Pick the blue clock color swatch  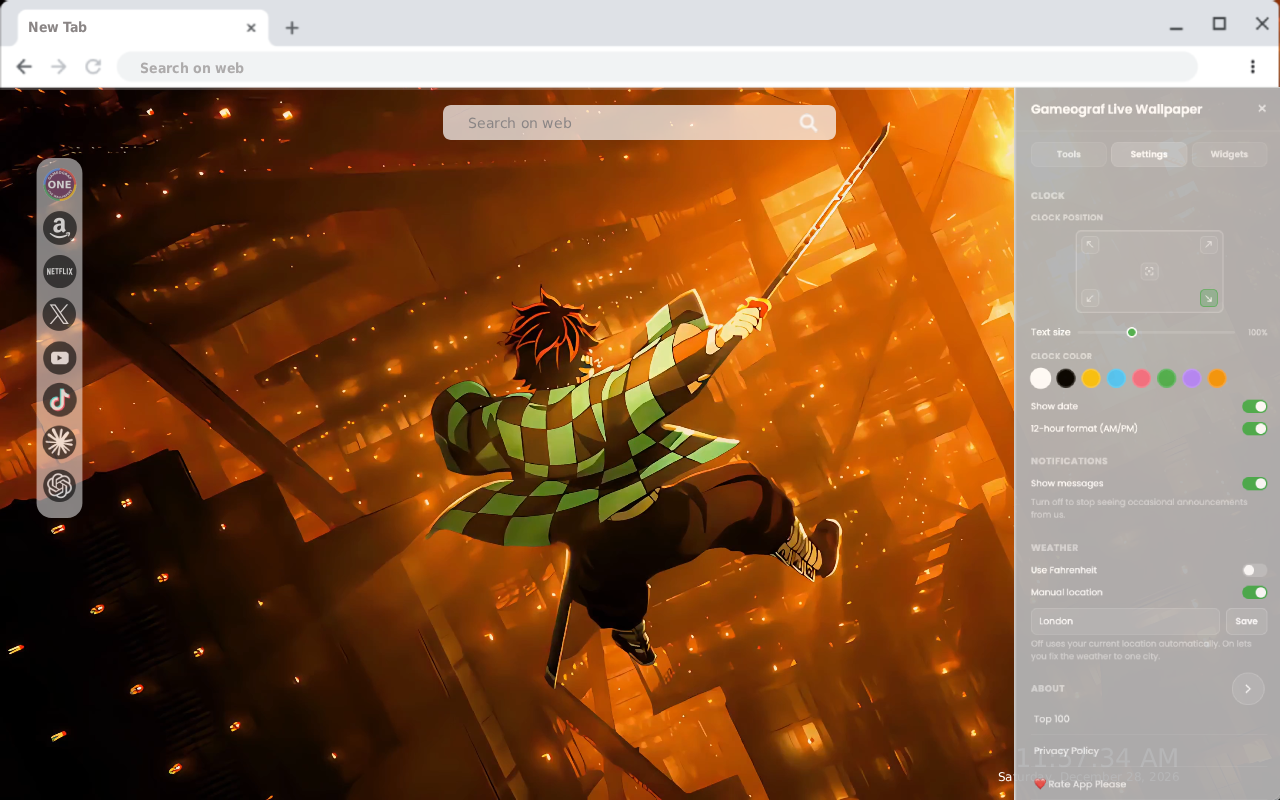(x=1116, y=379)
